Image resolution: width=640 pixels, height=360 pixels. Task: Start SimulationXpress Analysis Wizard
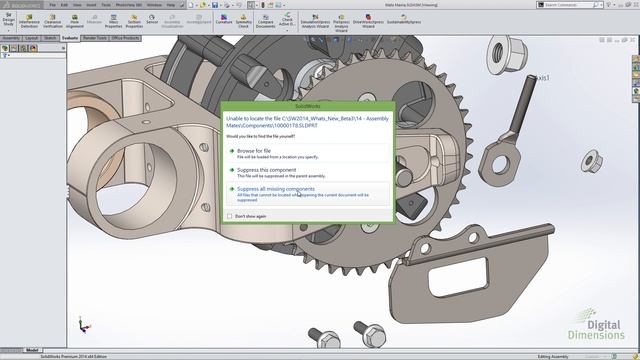[x=315, y=21]
